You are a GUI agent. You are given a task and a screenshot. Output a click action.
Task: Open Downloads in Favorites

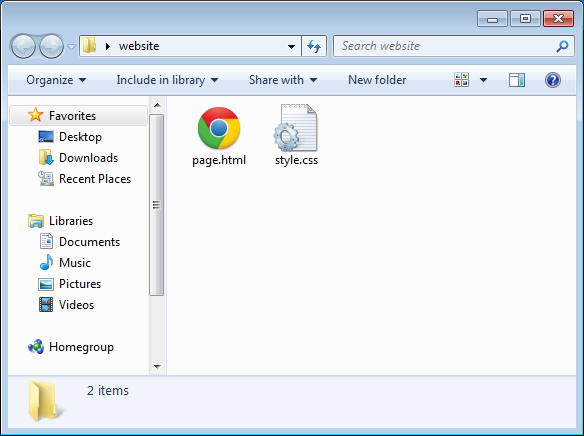click(88, 158)
